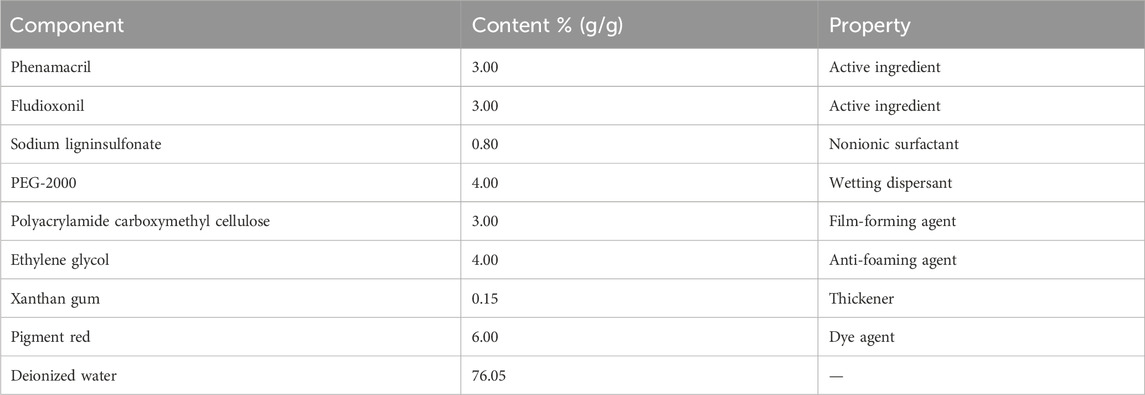Click the Wetting dispersant property cell

(x=981, y=183)
